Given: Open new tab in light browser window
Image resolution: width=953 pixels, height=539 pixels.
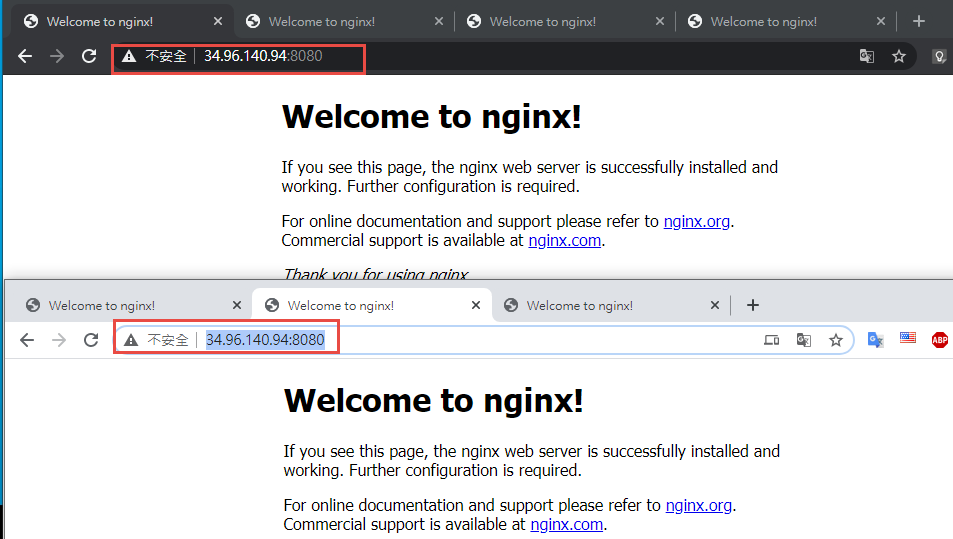Looking at the screenshot, I should [x=753, y=305].
